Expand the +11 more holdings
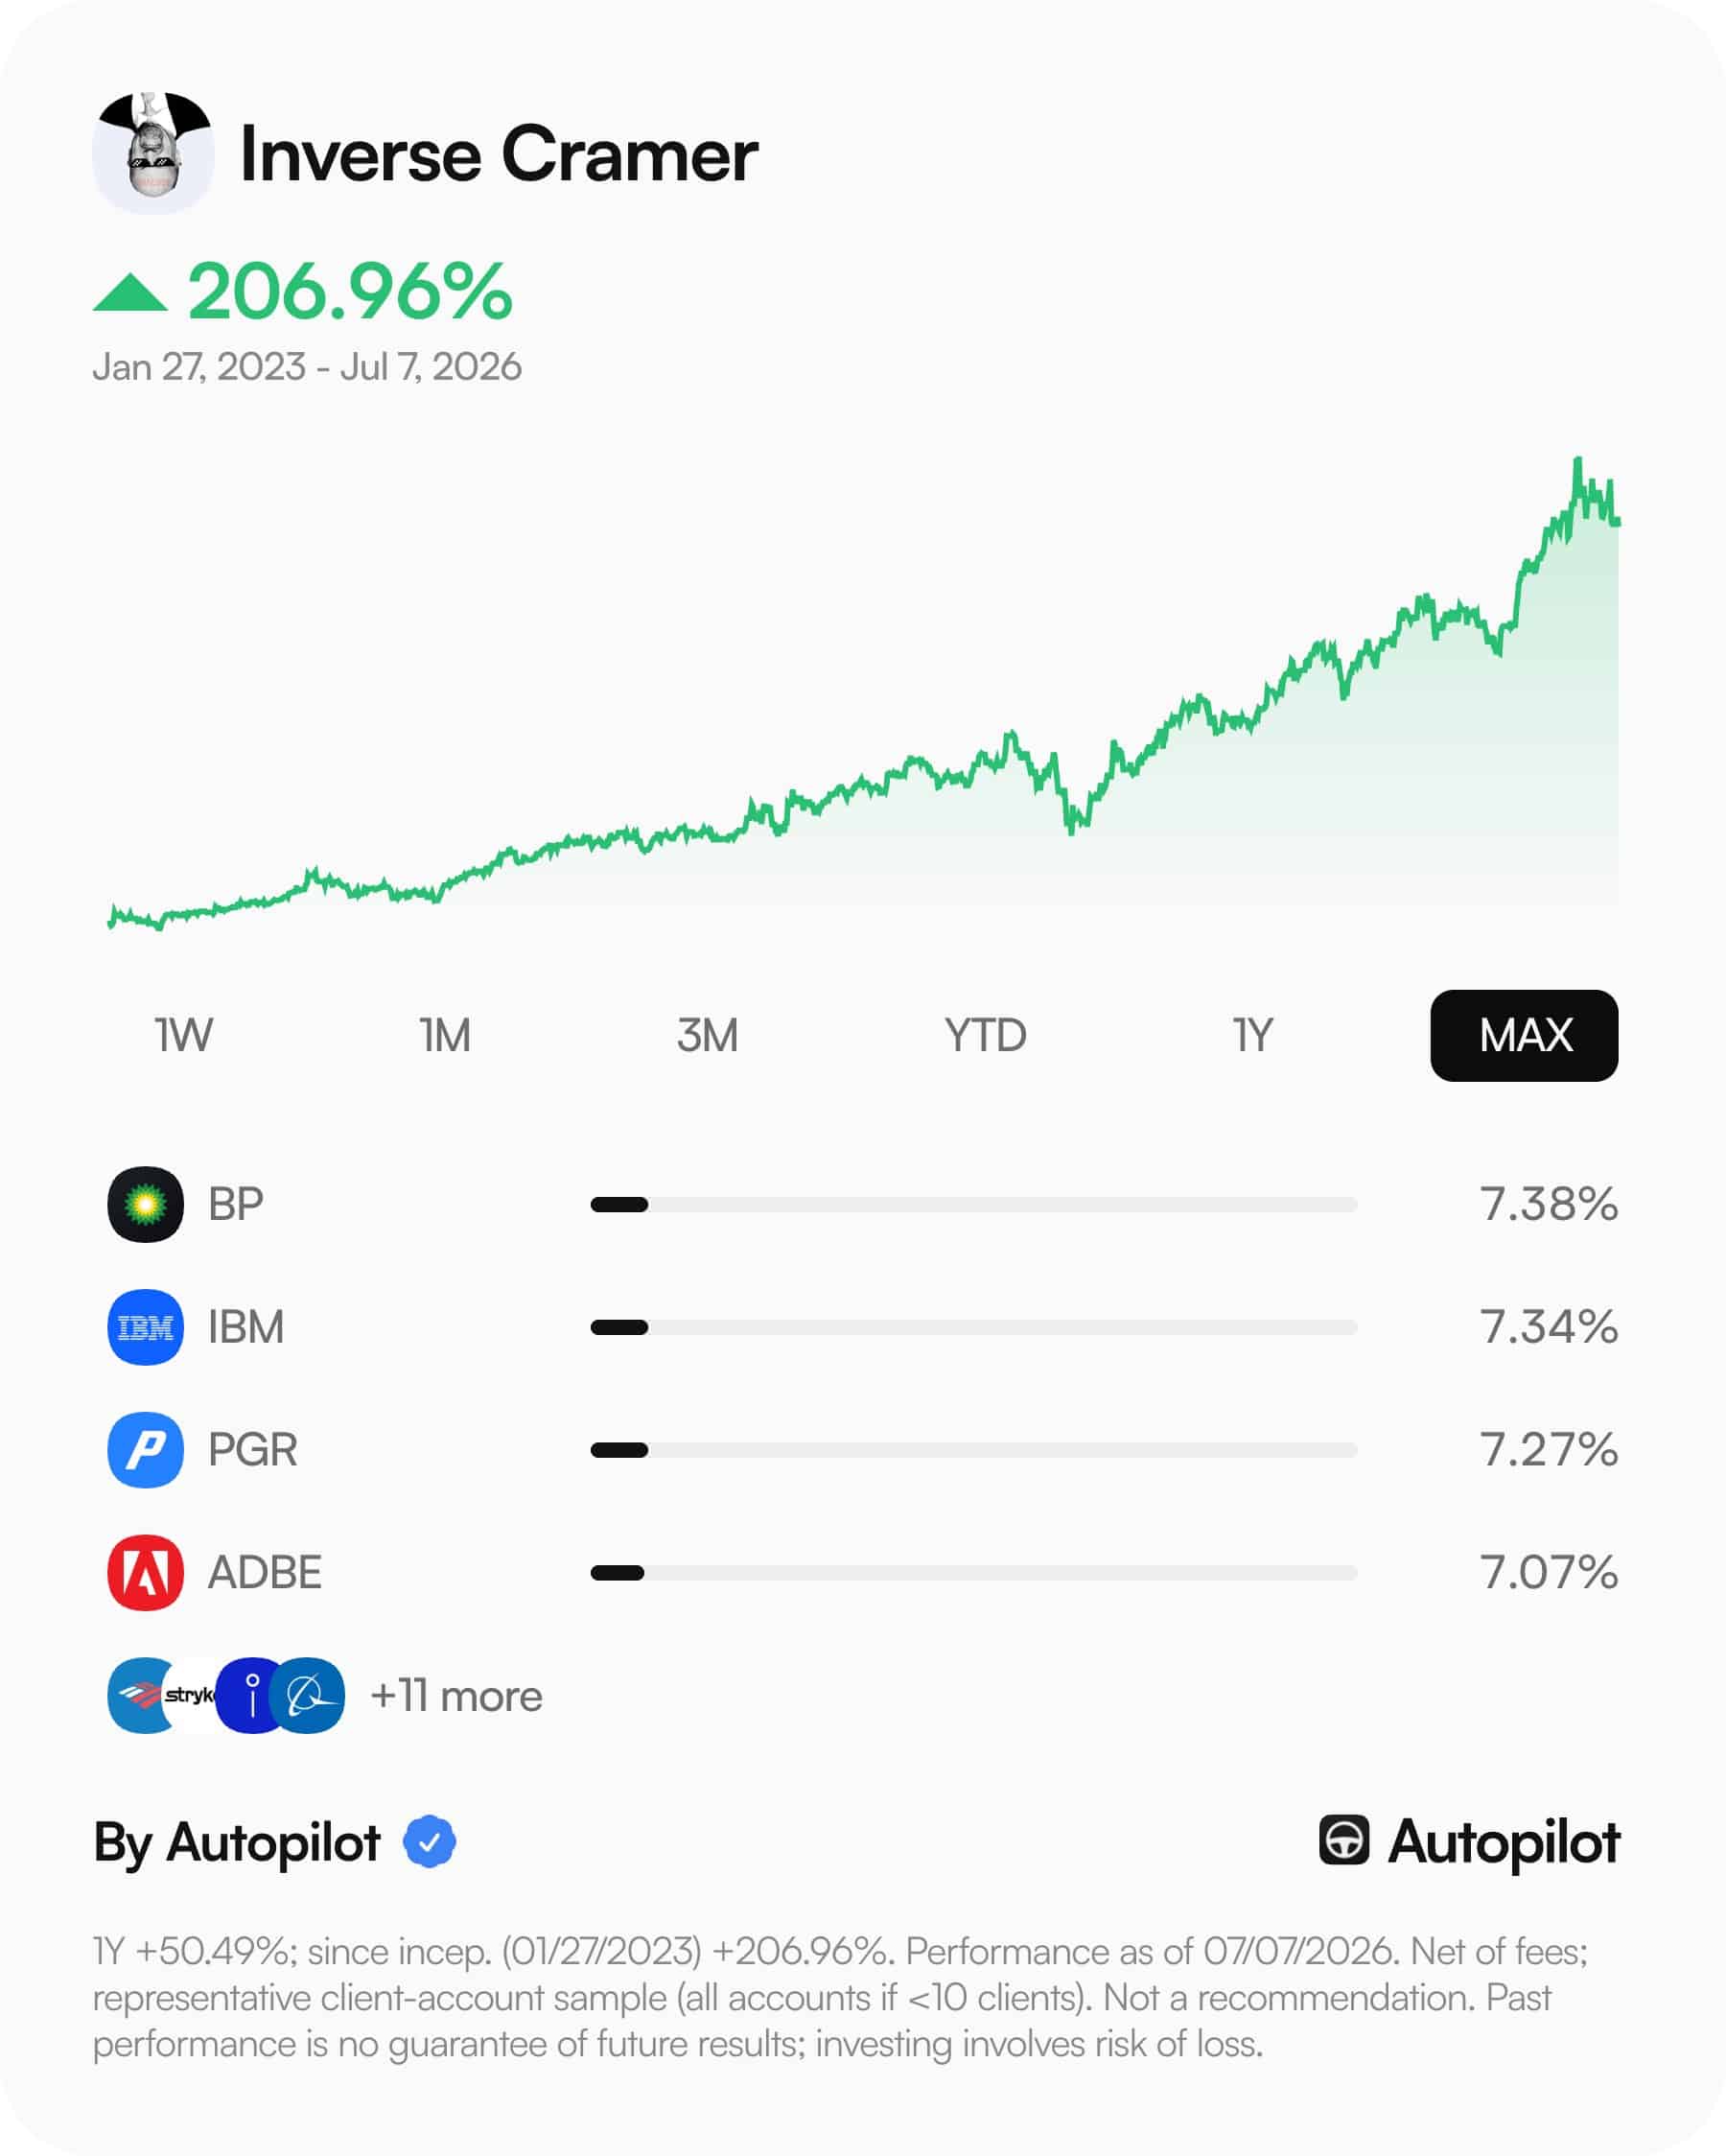 click(x=456, y=1697)
